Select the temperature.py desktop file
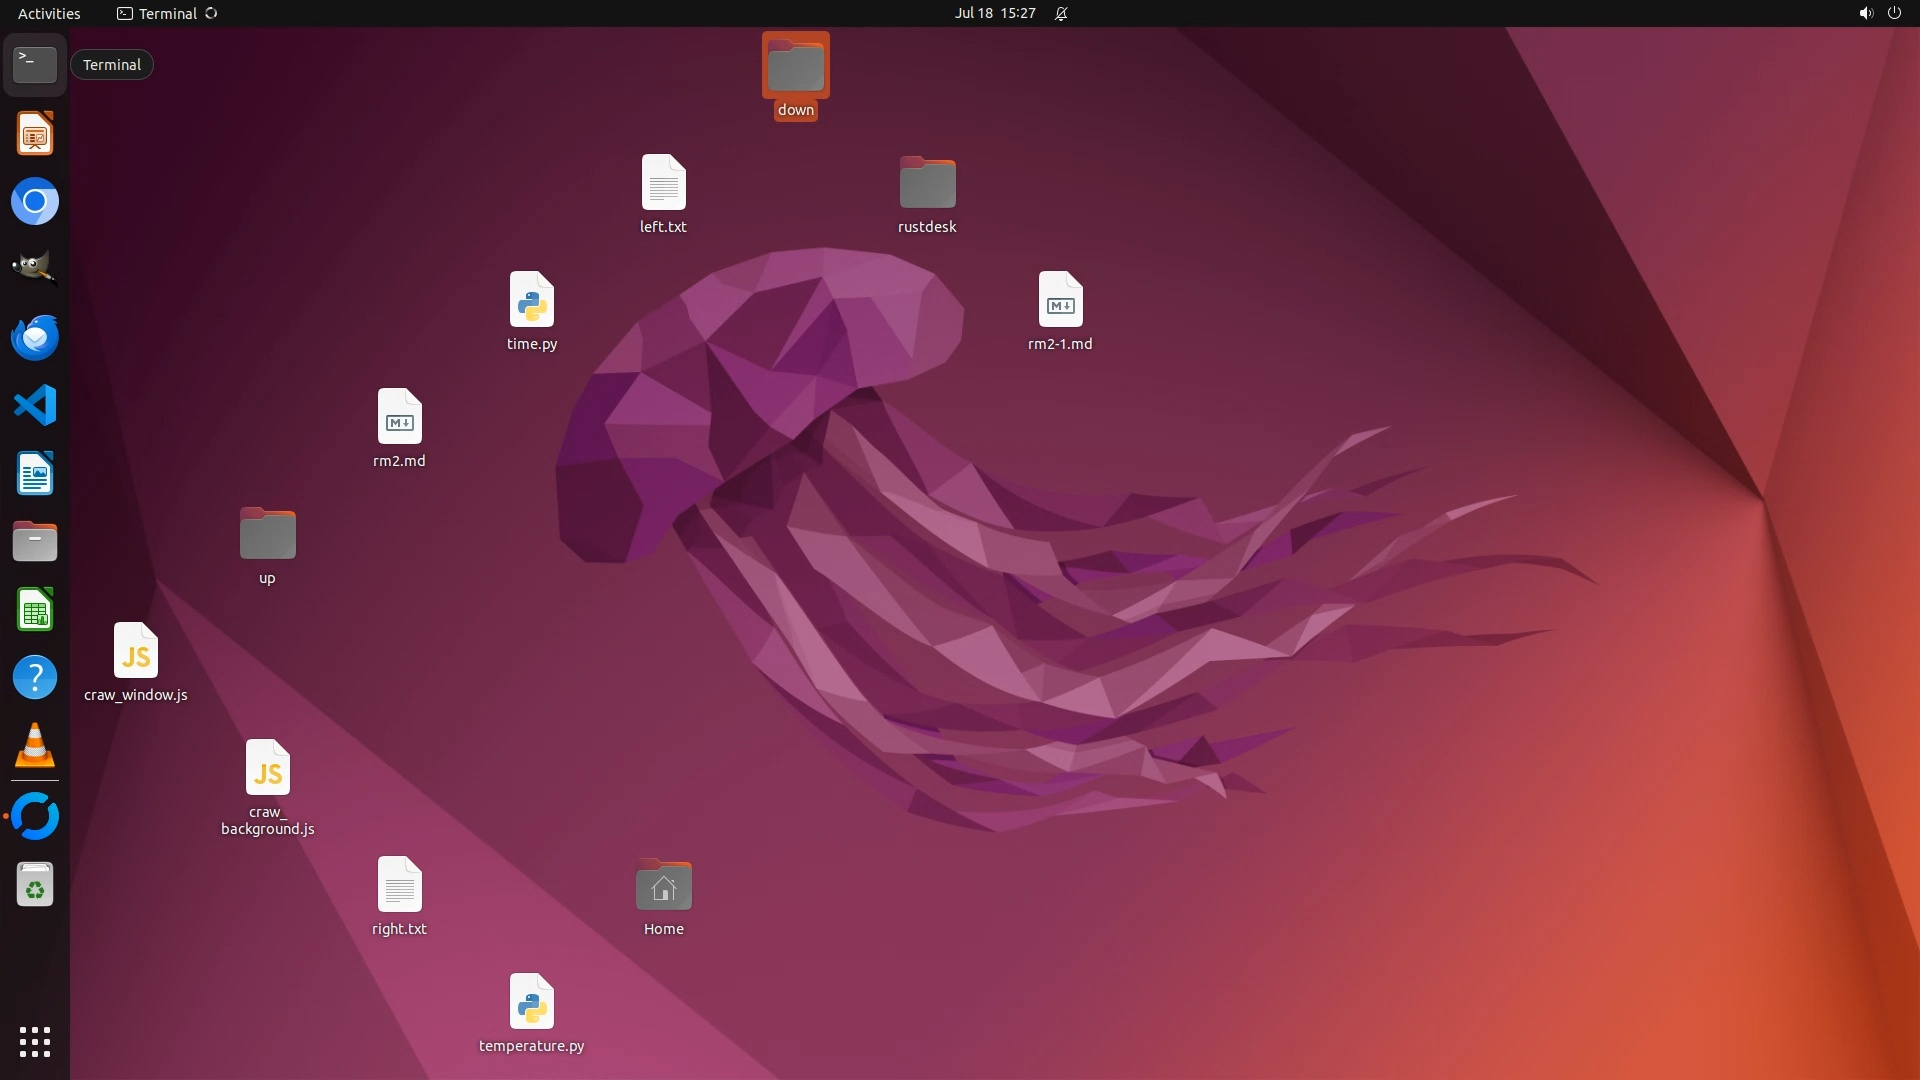 (531, 1002)
